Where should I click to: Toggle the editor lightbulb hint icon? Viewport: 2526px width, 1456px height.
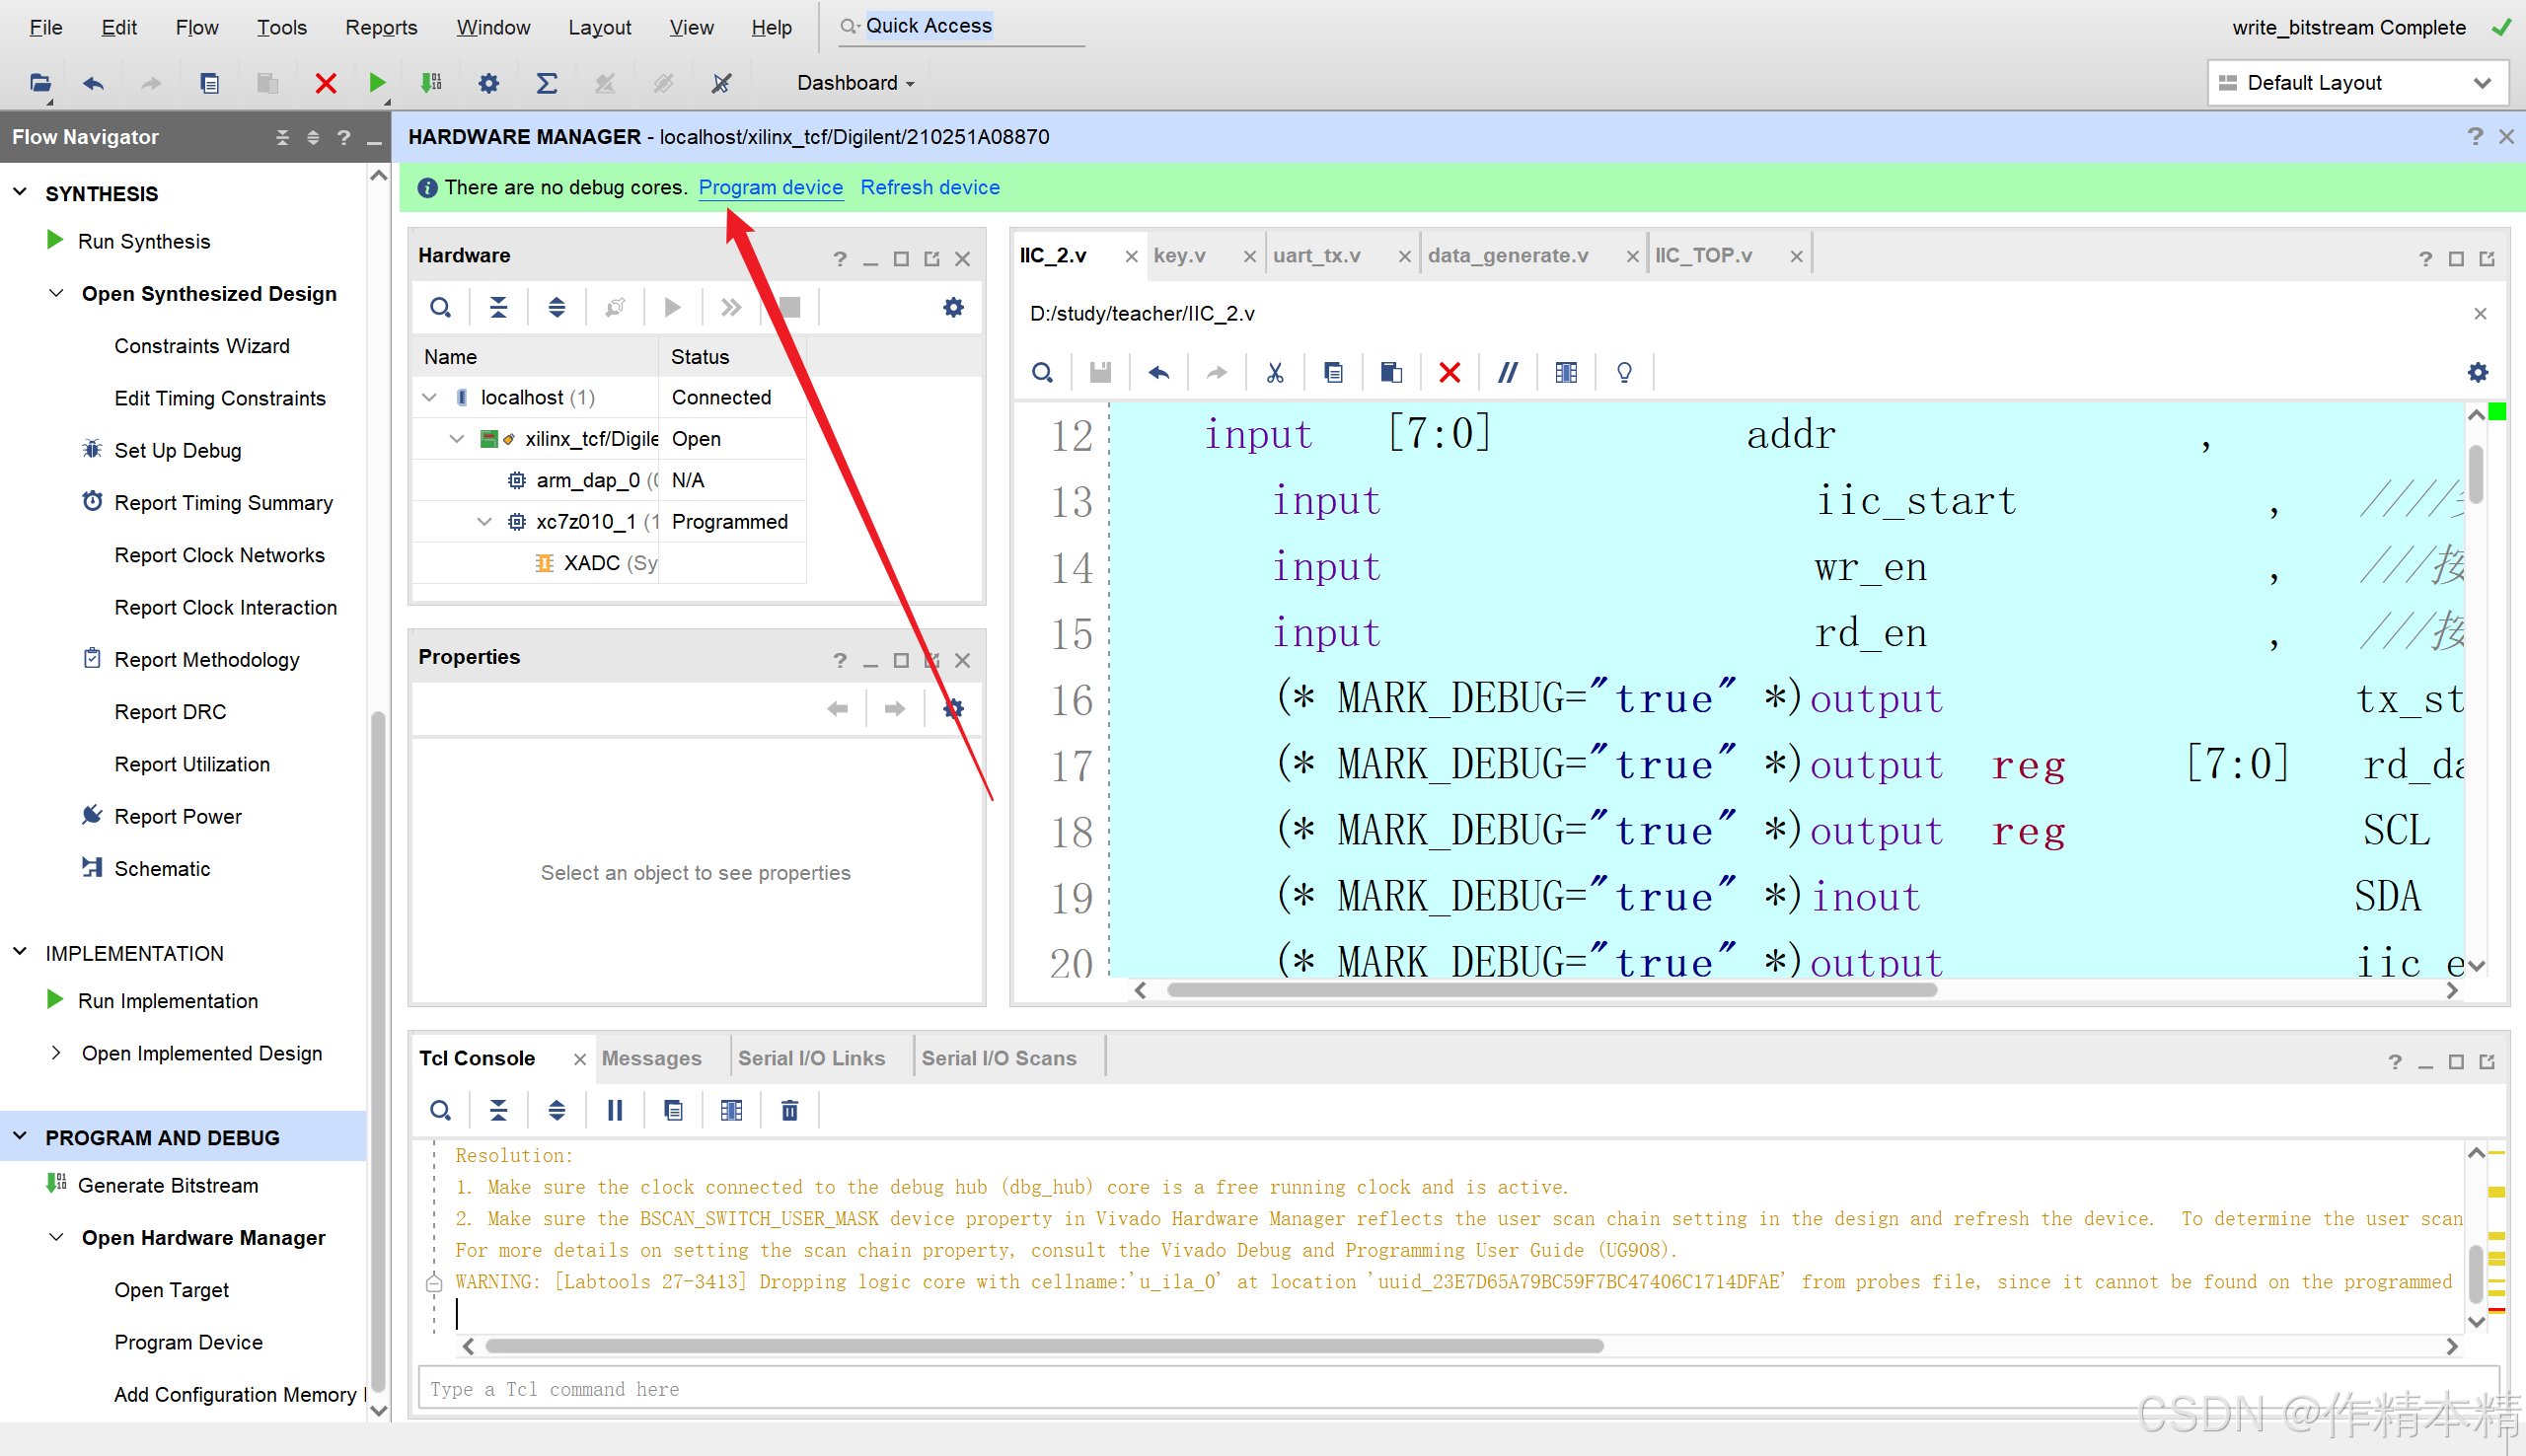(1624, 373)
